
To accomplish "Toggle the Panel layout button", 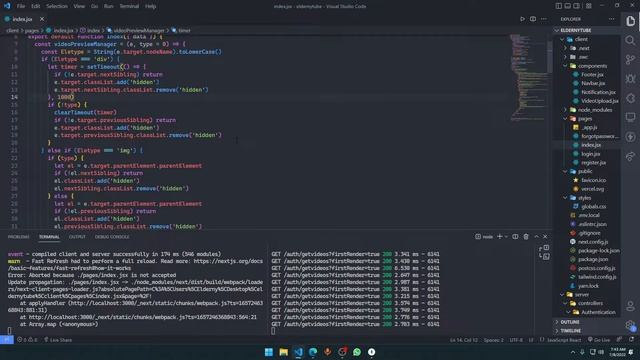I will pos(567,6).
